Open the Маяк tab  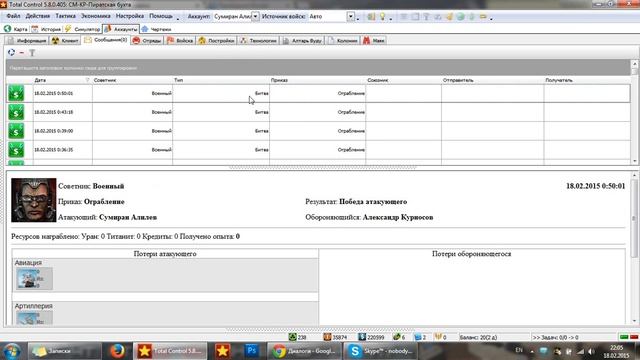(374, 40)
